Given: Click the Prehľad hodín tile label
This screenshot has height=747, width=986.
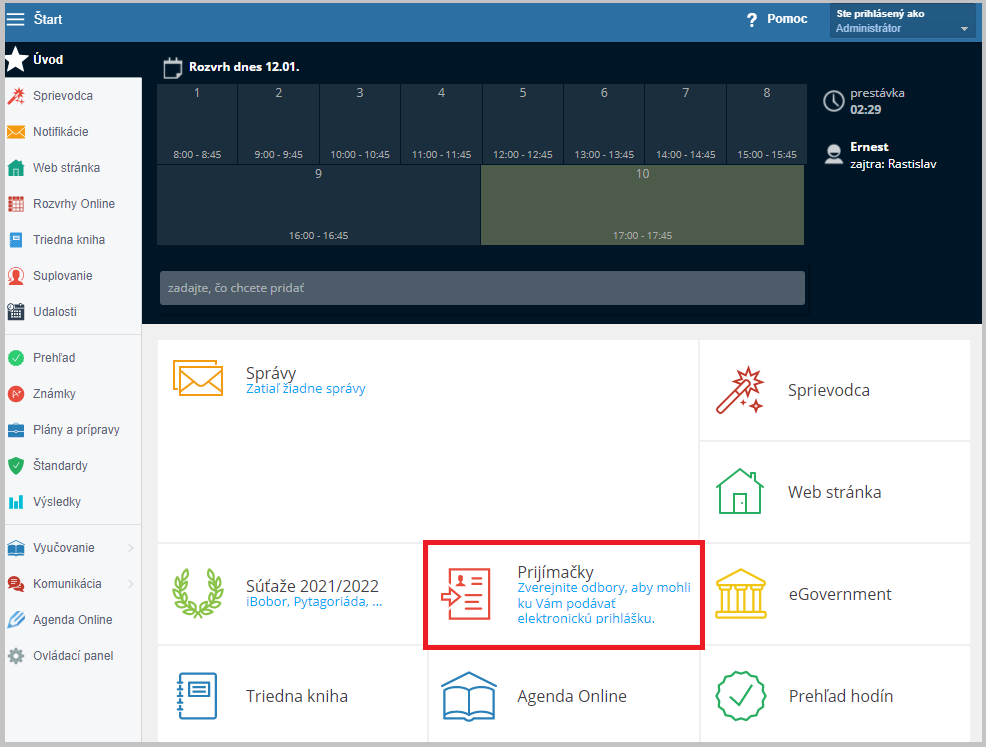Looking at the screenshot, I should (x=841, y=697).
